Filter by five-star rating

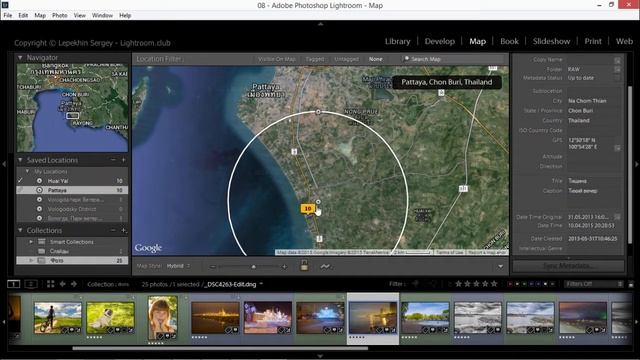pos(494,284)
